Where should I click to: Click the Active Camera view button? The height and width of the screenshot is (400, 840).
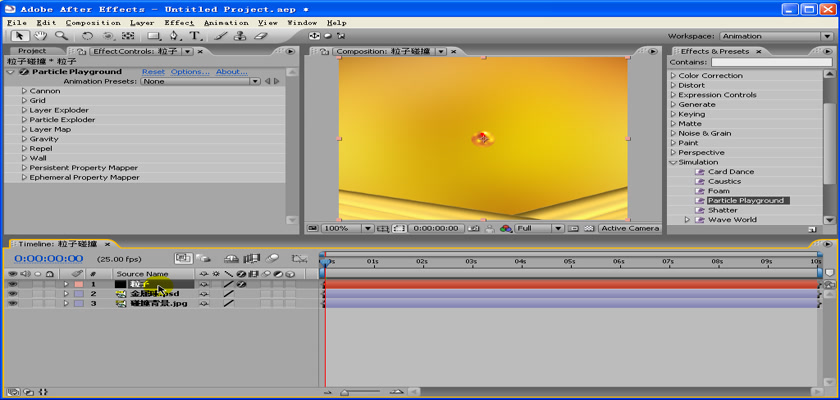629,229
